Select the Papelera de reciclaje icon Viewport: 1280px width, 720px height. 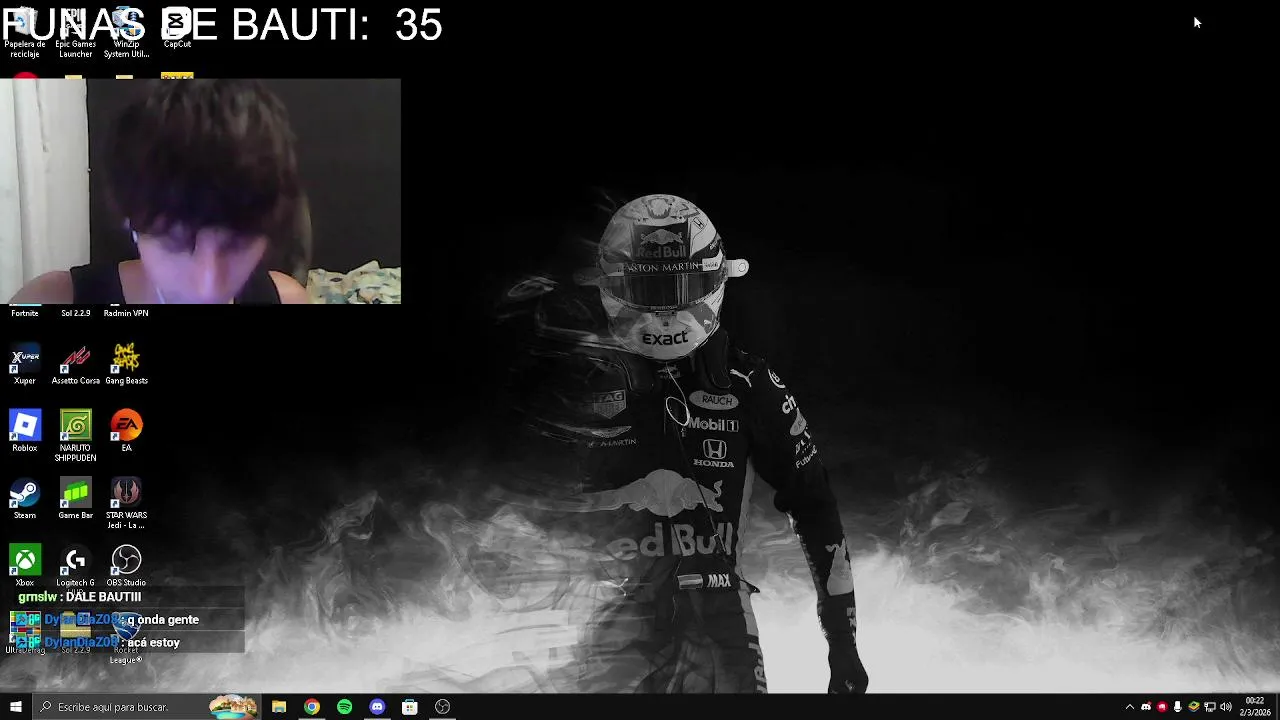click(x=25, y=33)
